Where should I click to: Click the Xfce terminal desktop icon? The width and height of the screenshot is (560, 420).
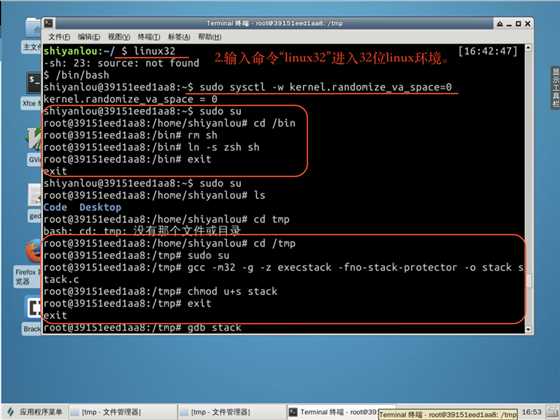[x=34, y=83]
